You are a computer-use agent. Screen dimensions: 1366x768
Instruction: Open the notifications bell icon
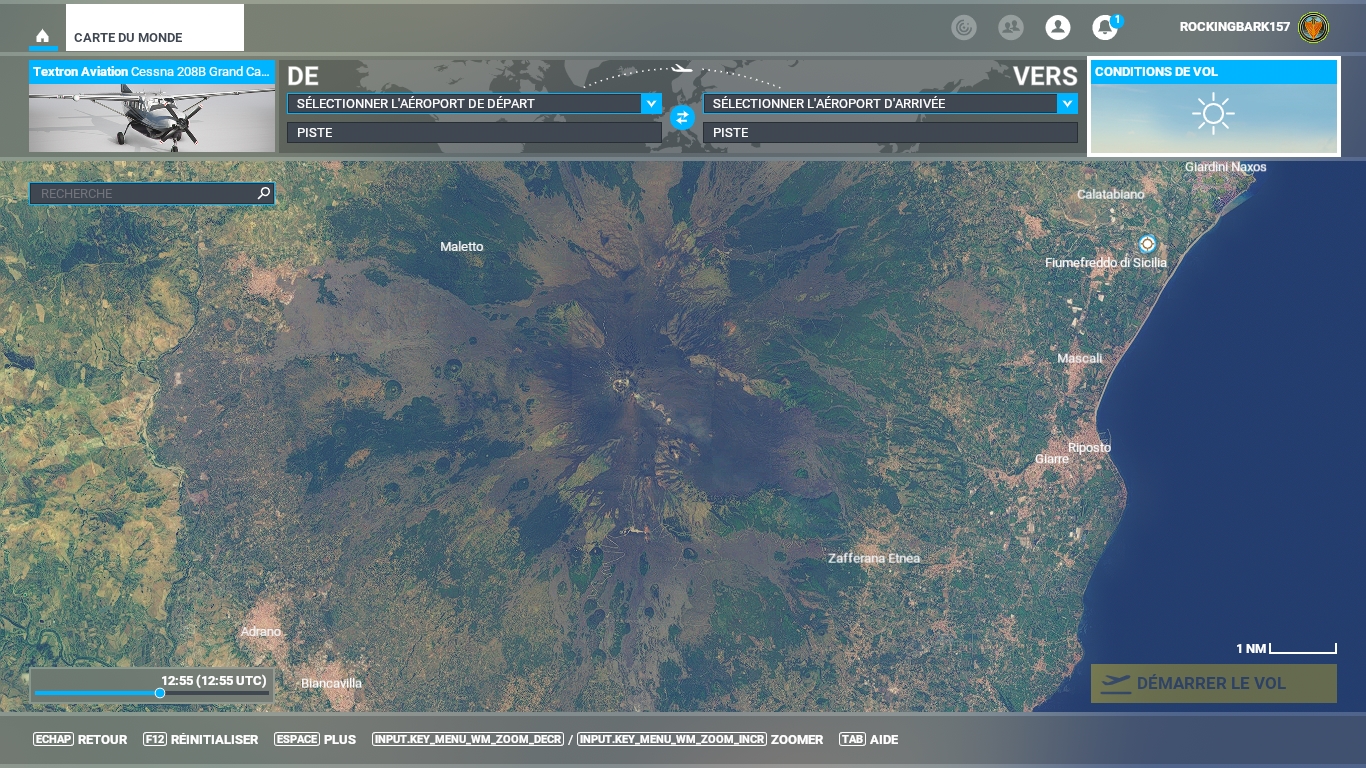(x=1105, y=28)
